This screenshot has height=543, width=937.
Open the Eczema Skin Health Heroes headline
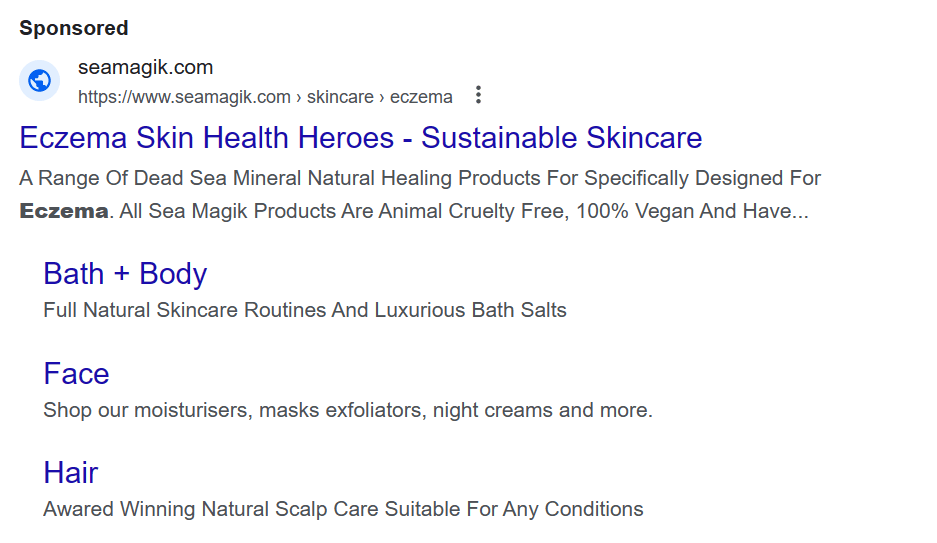tap(360, 138)
